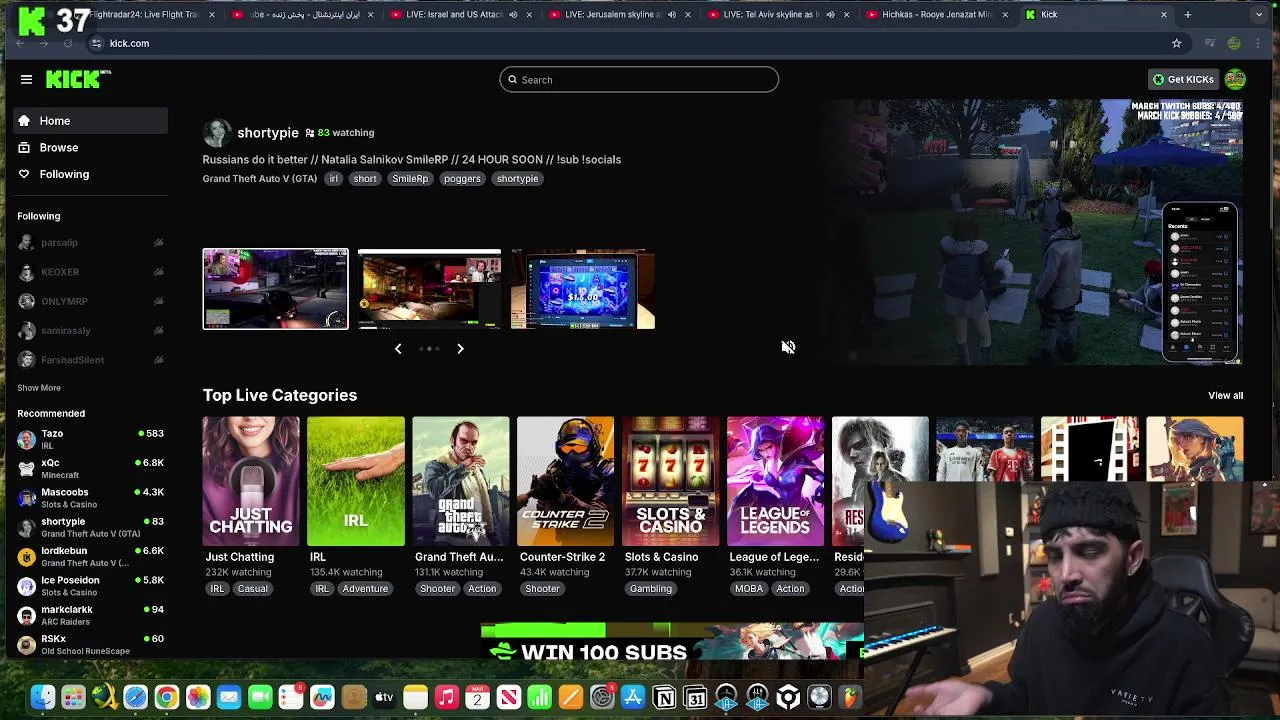
Task: Open the browser tab search dropdown
Action: click(x=1258, y=15)
